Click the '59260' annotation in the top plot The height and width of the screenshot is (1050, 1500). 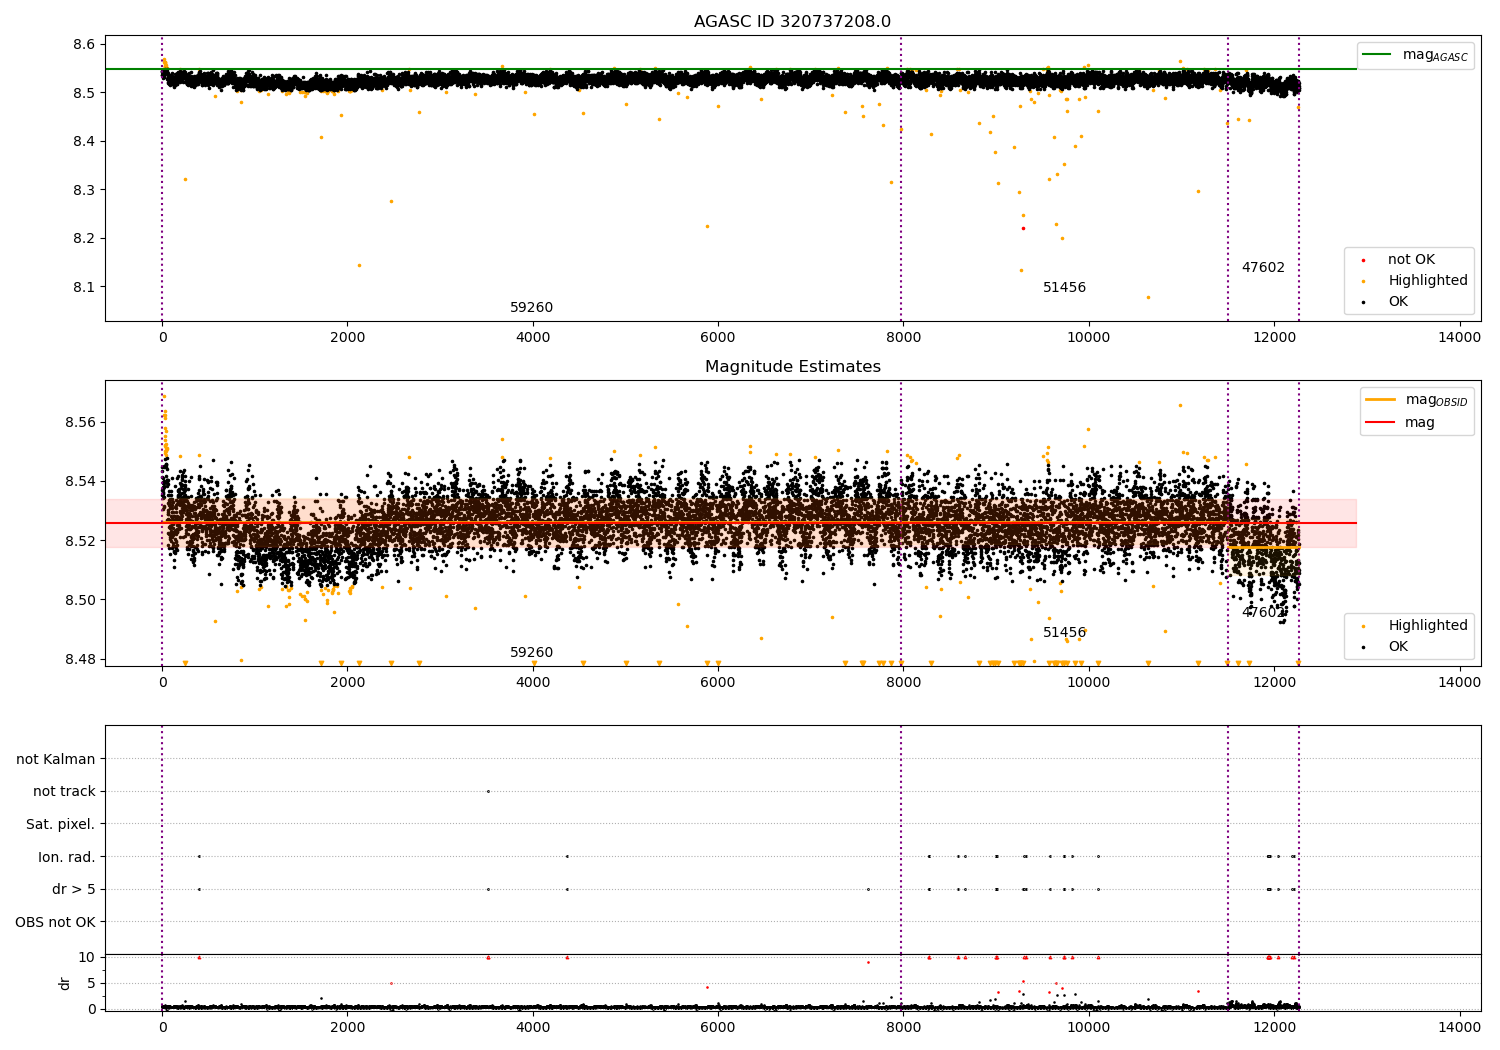tap(531, 308)
